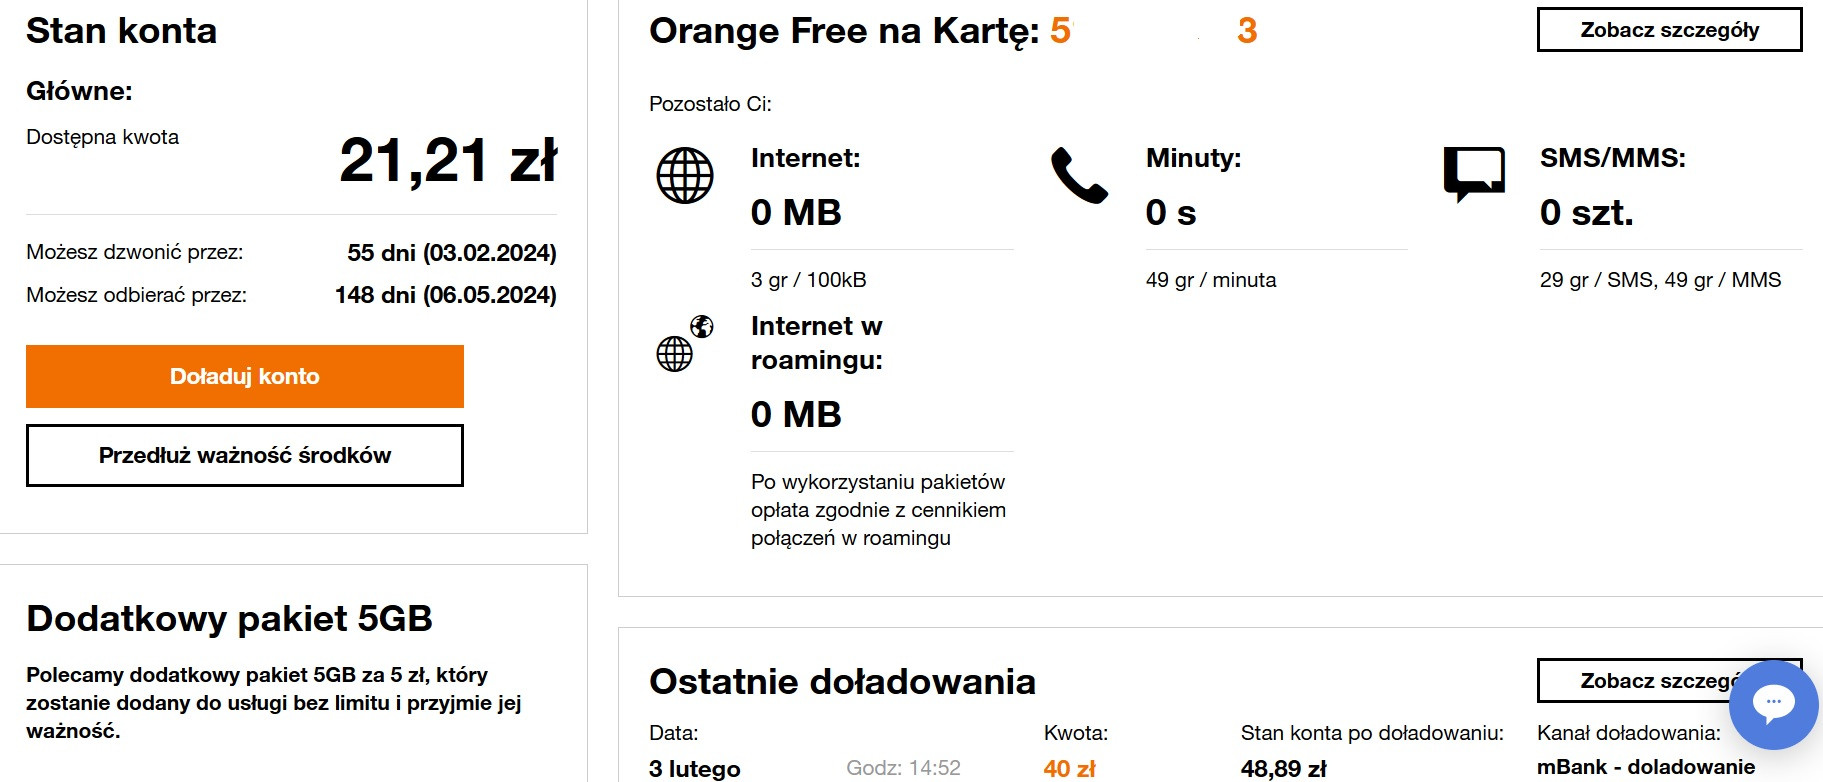Click the Doładuj konto orange button
Screen dimensions: 1823x782
[x=244, y=376]
